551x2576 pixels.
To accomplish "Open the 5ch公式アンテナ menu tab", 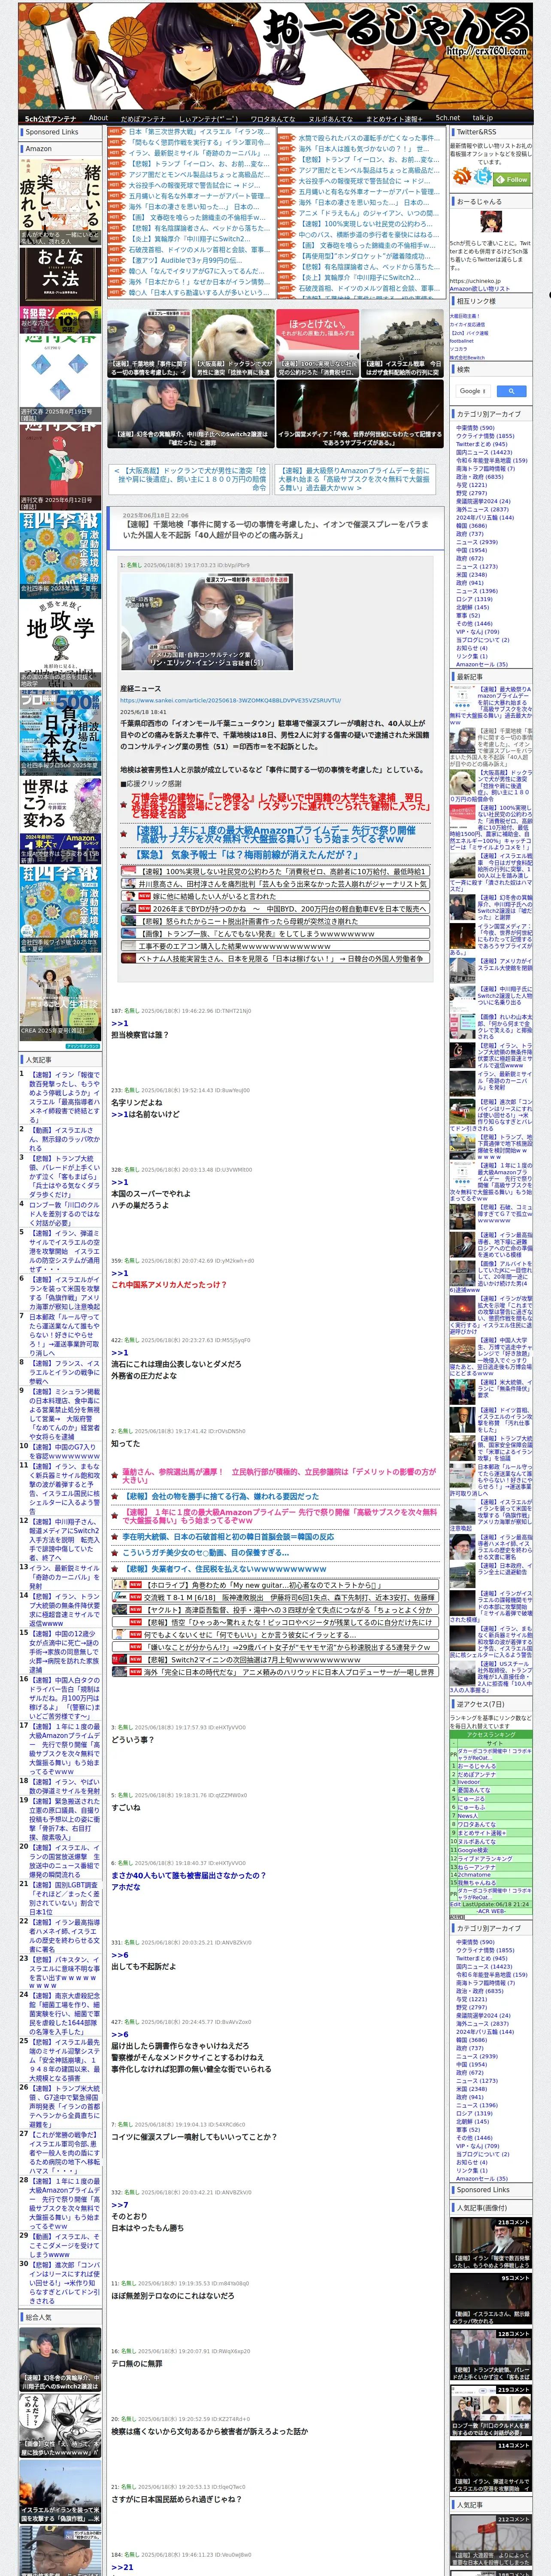I will click(50, 118).
